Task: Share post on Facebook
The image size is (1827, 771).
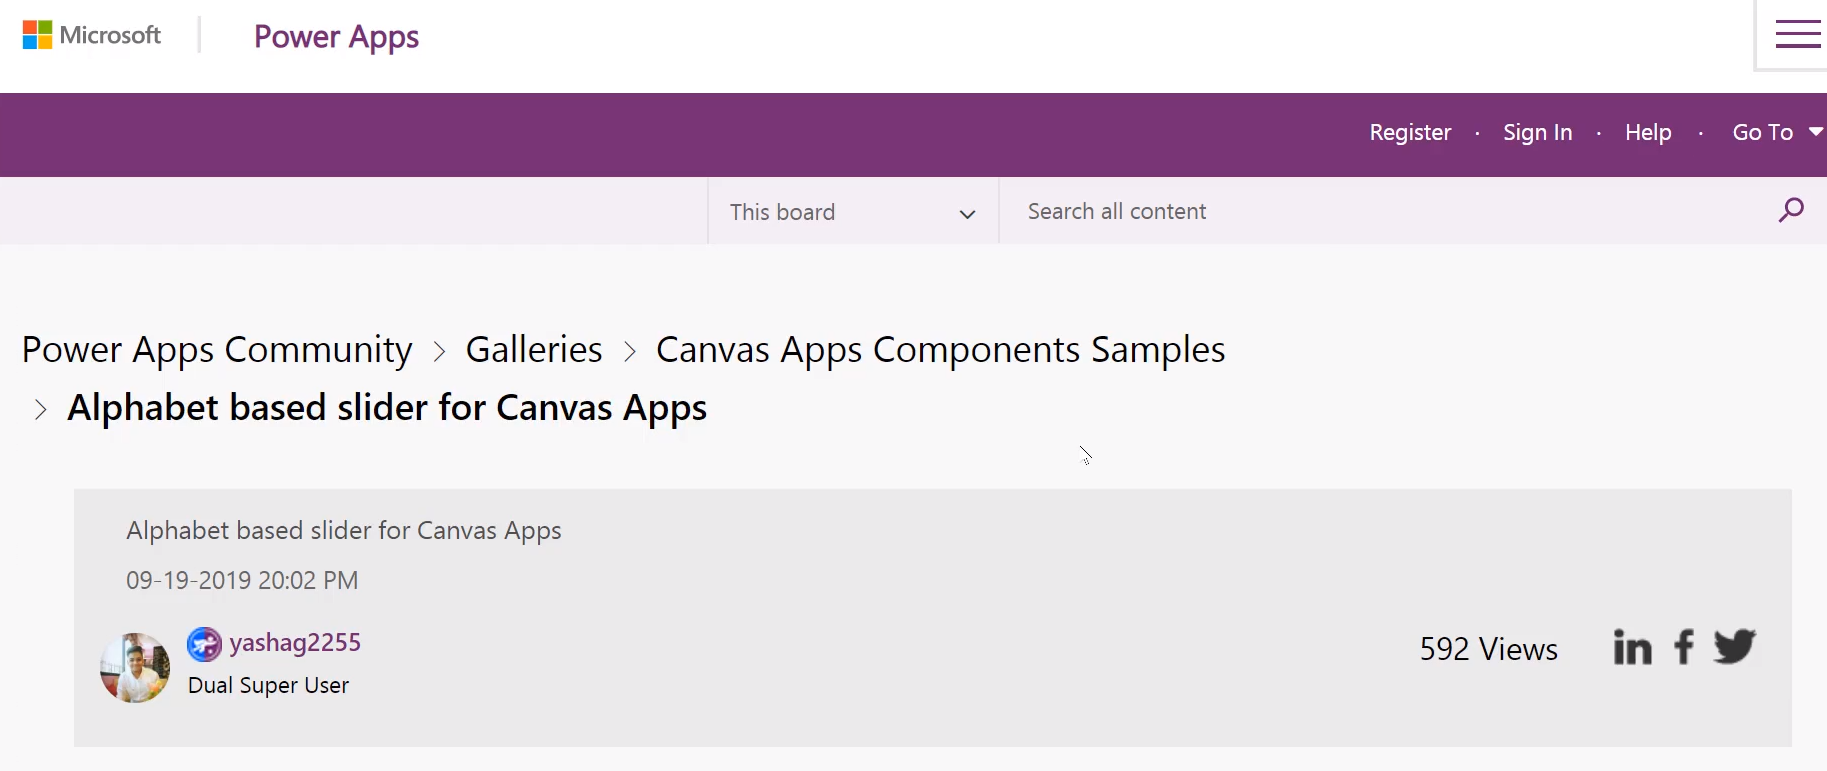Action: tap(1684, 647)
